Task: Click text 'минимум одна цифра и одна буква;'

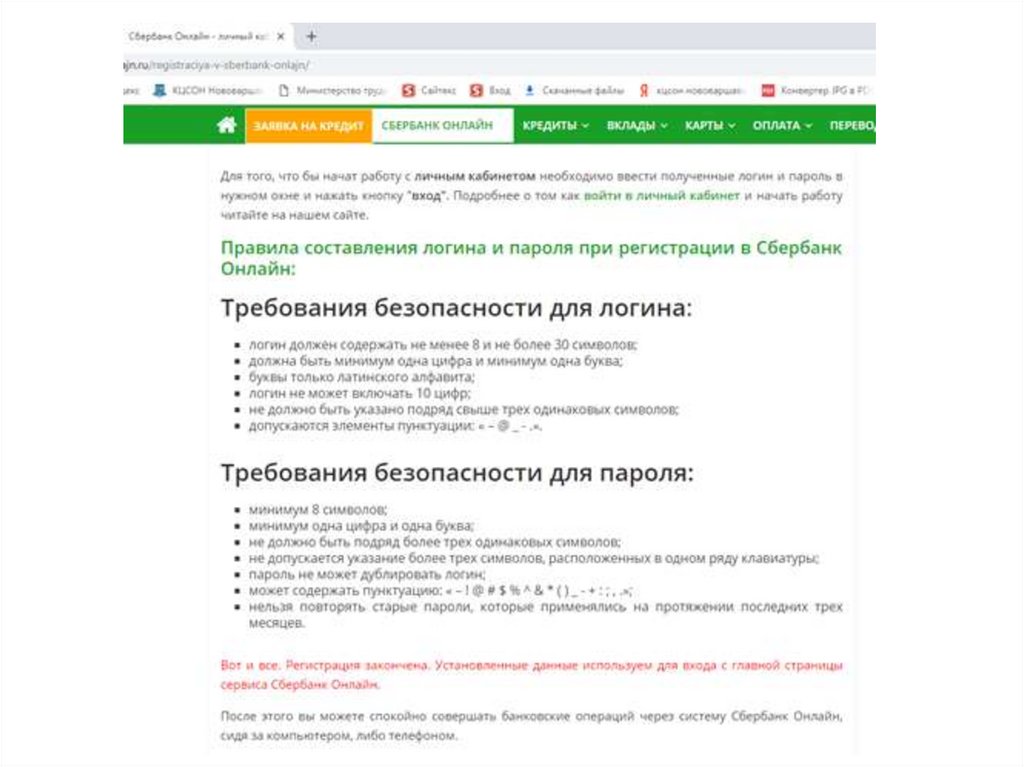Action: (361, 526)
